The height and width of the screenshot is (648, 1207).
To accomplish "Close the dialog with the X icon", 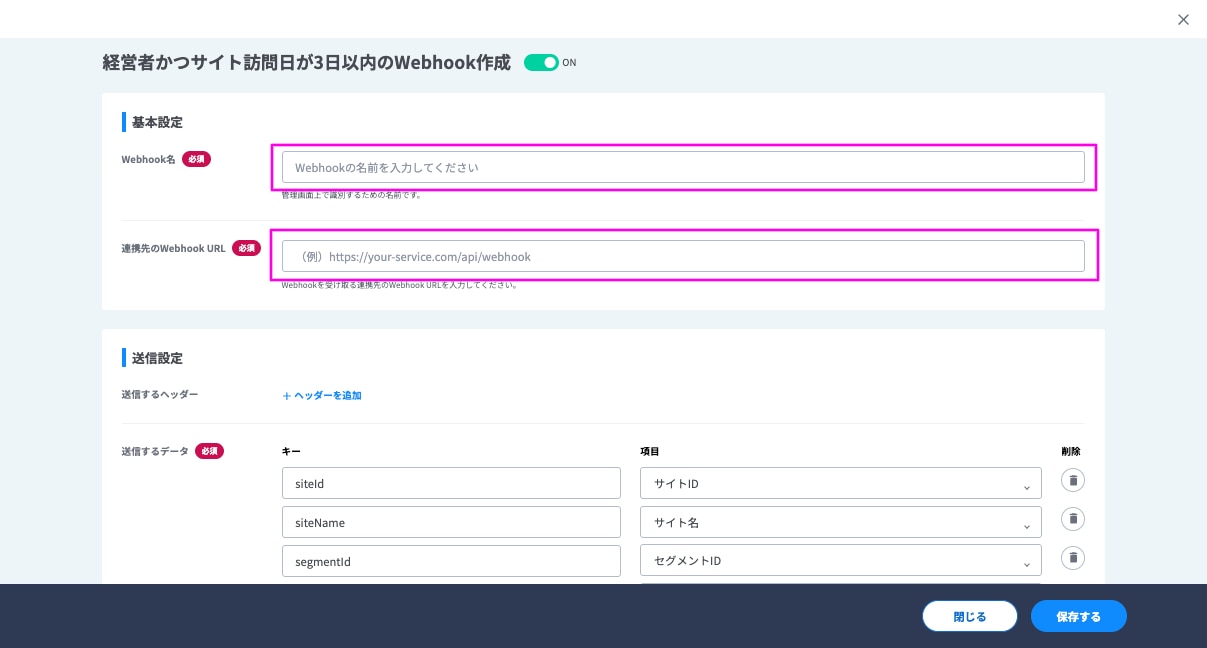I will pyautogui.click(x=1183, y=19).
